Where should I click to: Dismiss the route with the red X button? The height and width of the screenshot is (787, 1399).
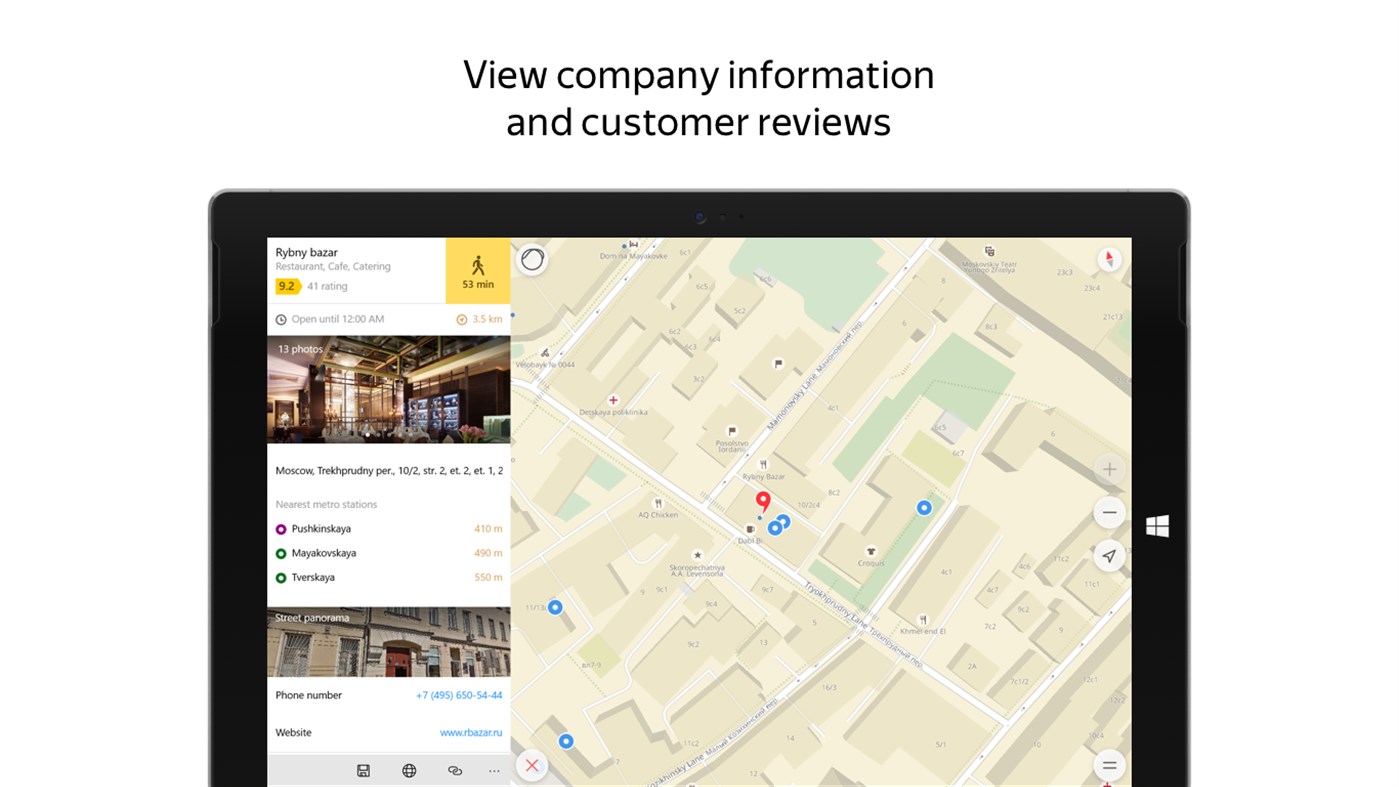coord(531,764)
